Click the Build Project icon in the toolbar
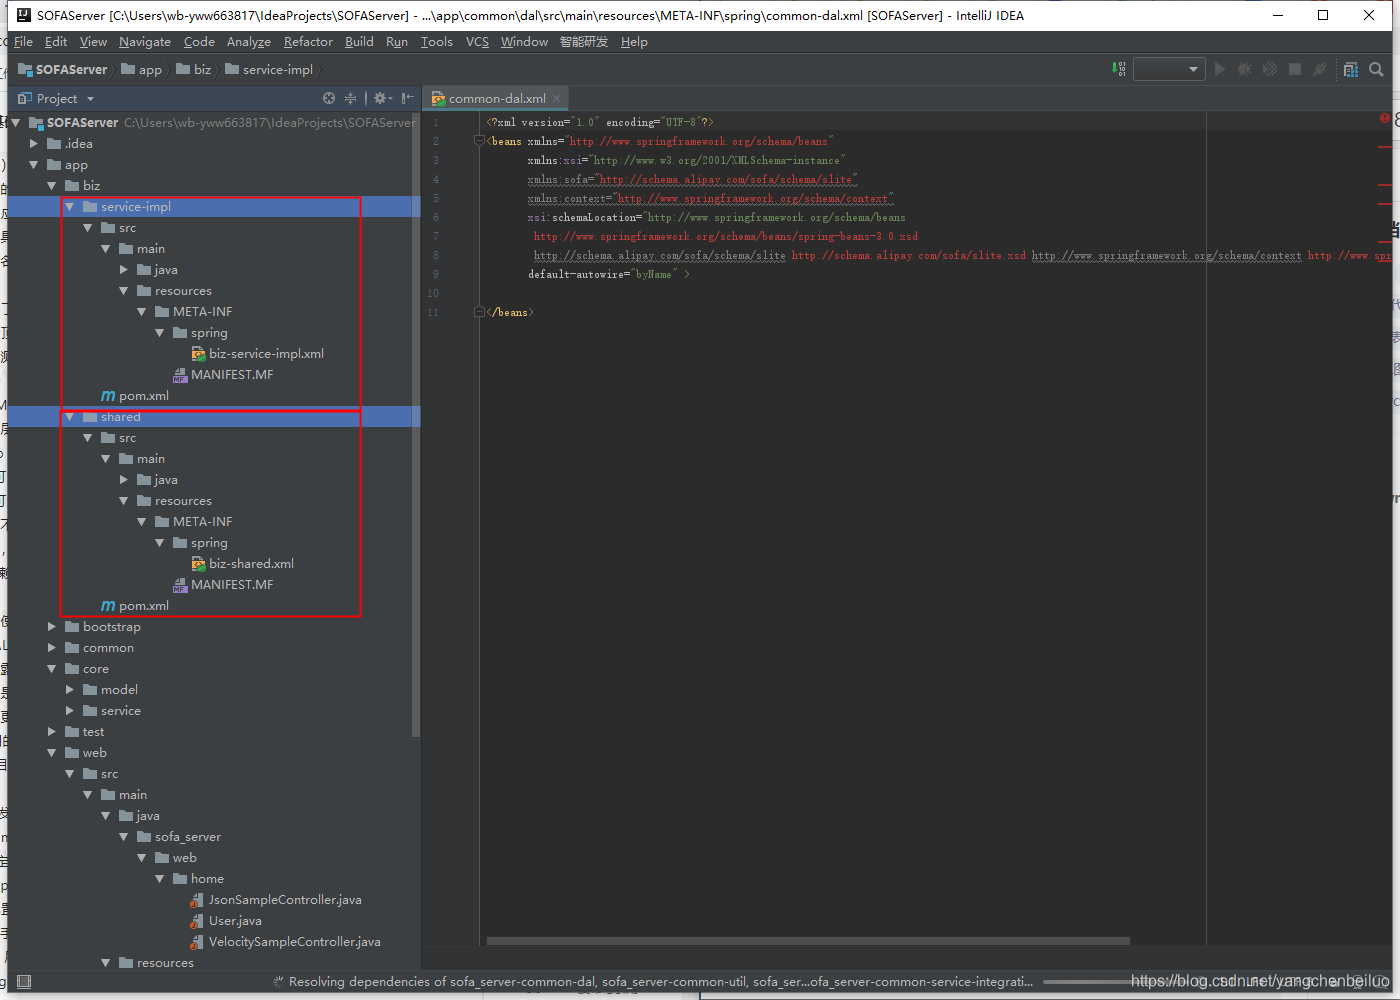The height and width of the screenshot is (1000, 1400). pos(1119,69)
